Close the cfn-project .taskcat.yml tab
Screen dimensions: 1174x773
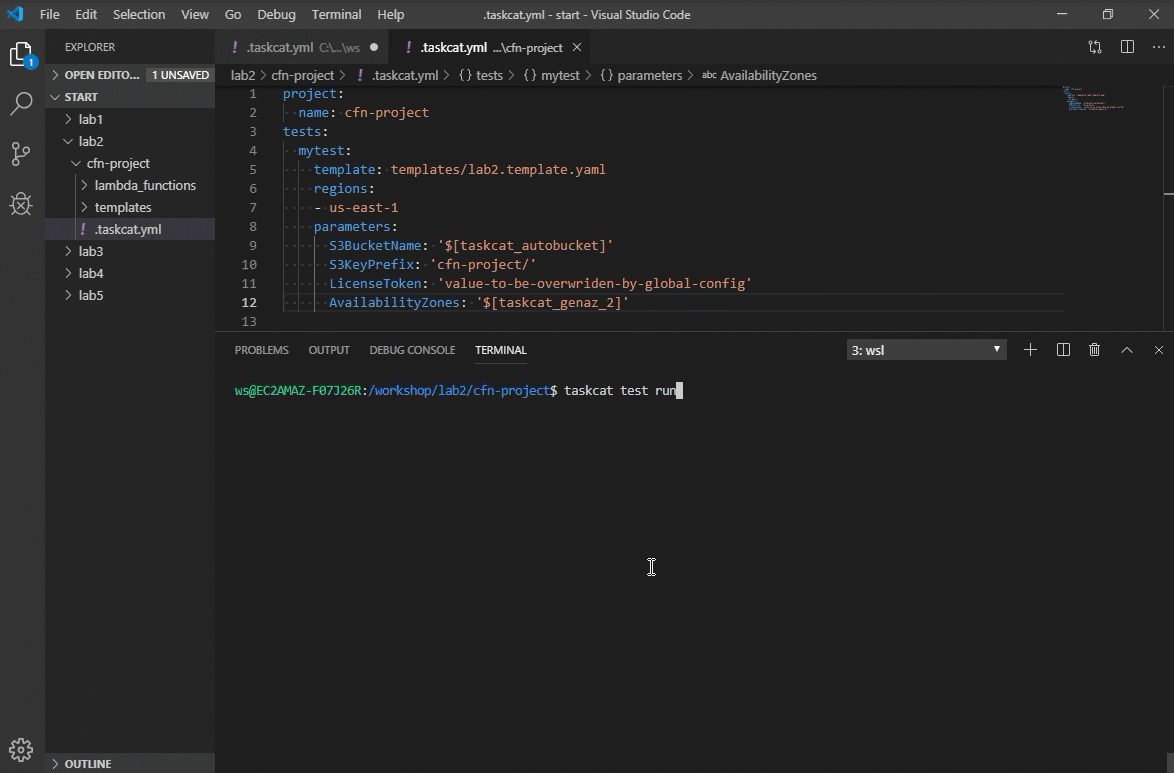click(x=577, y=47)
